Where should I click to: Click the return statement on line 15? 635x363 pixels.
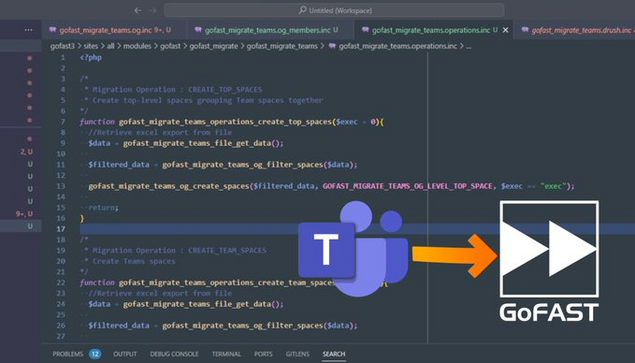pyautogui.click(x=103, y=207)
